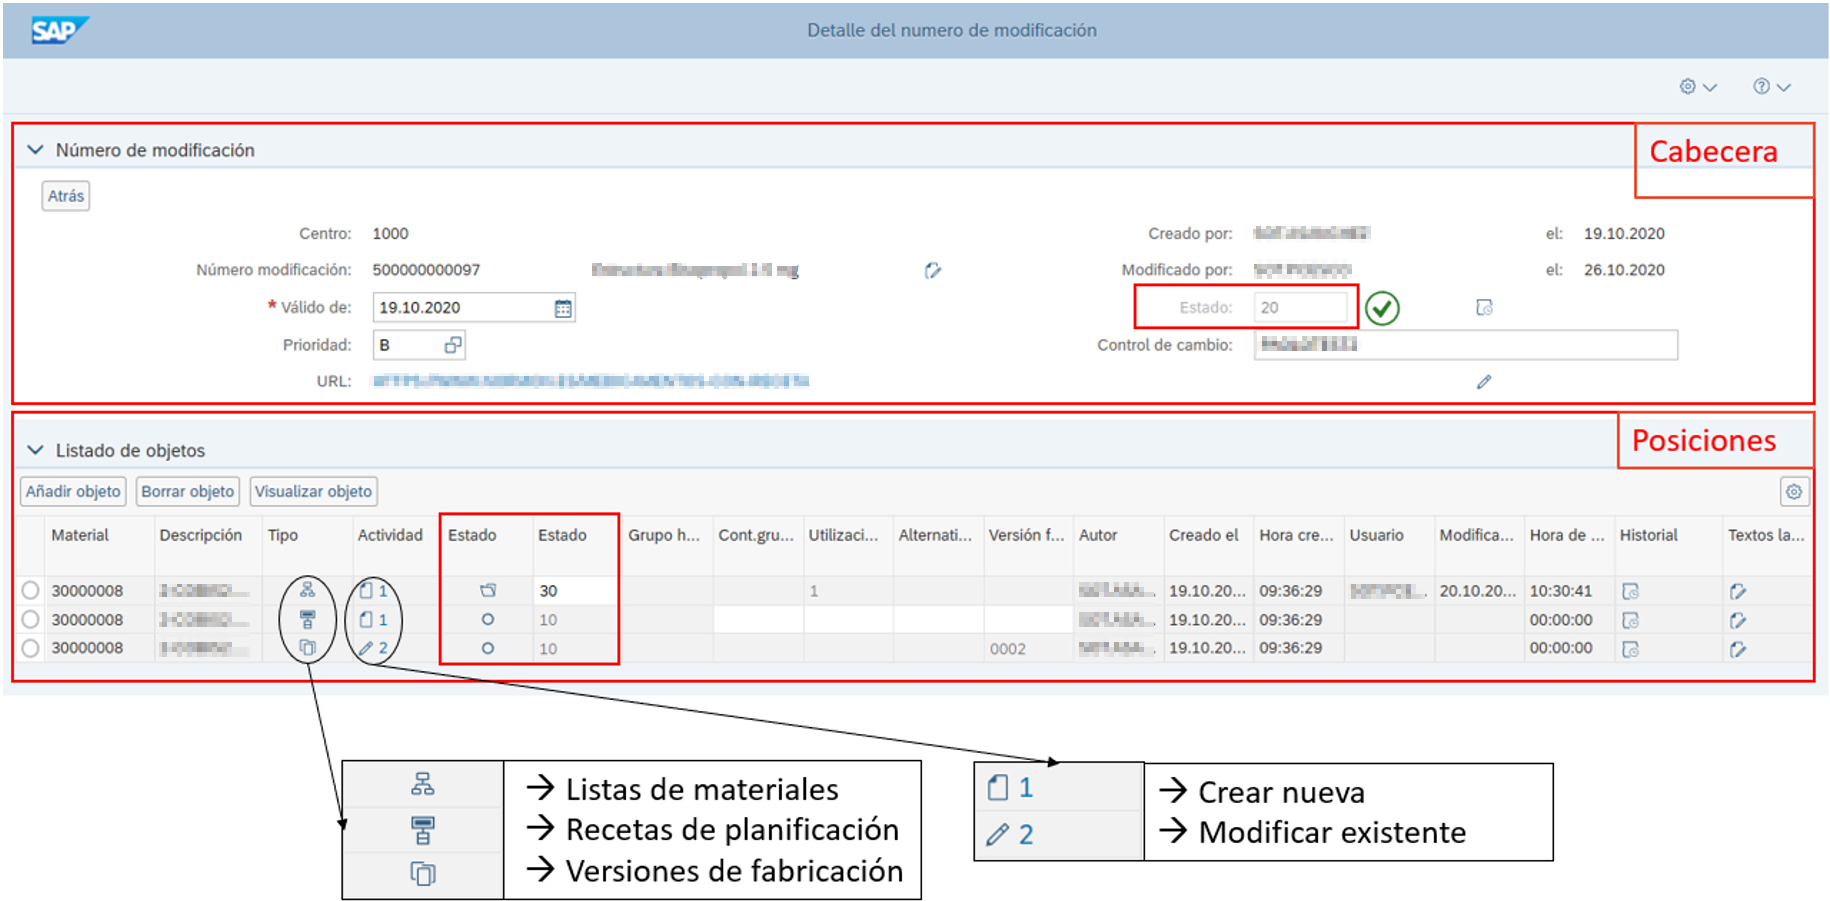The width and height of the screenshot is (1830, 901).
Task: Open the value help icon for Prioridad
Action: (x=453, y=345)
